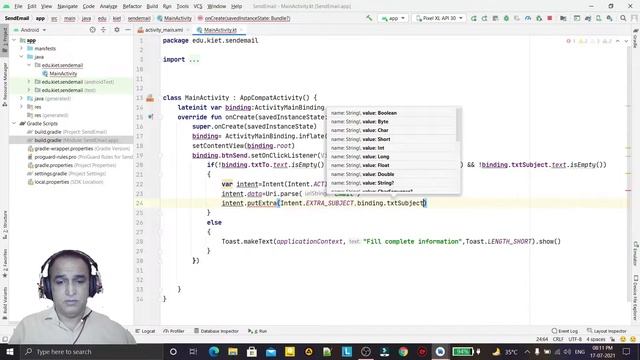This screenshot has height=360, width=640.
Task: Choose 'value: Boolean' overload in popup
Action: (392, 113)
